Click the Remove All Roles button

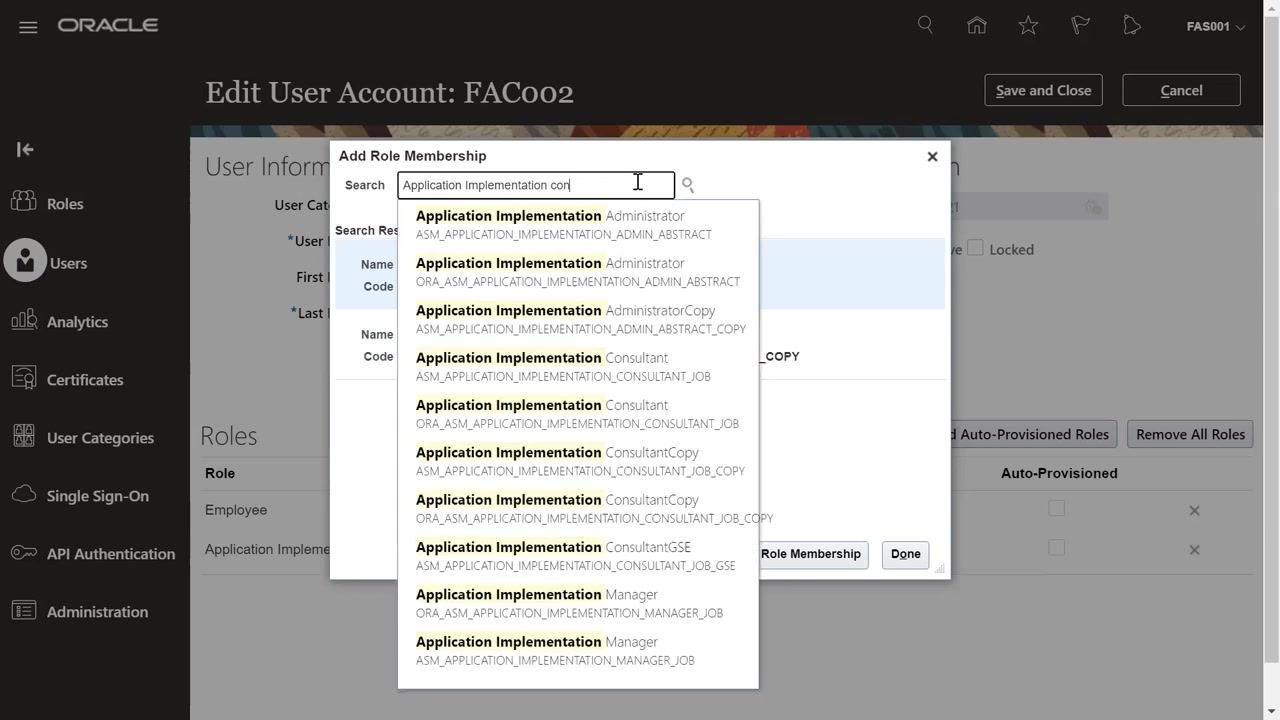pyautogui.click(x=1190, y=434)
